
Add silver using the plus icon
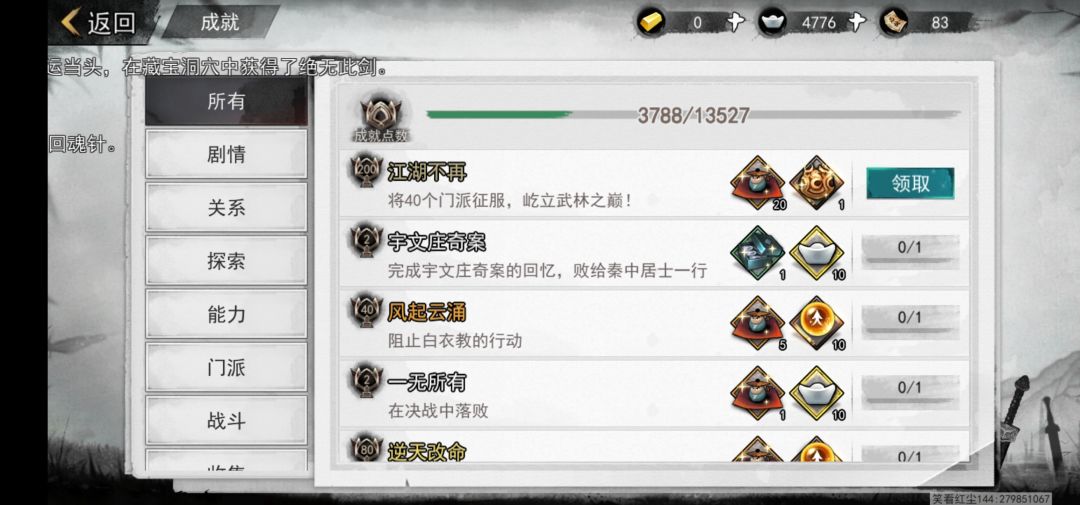[856, 22]
